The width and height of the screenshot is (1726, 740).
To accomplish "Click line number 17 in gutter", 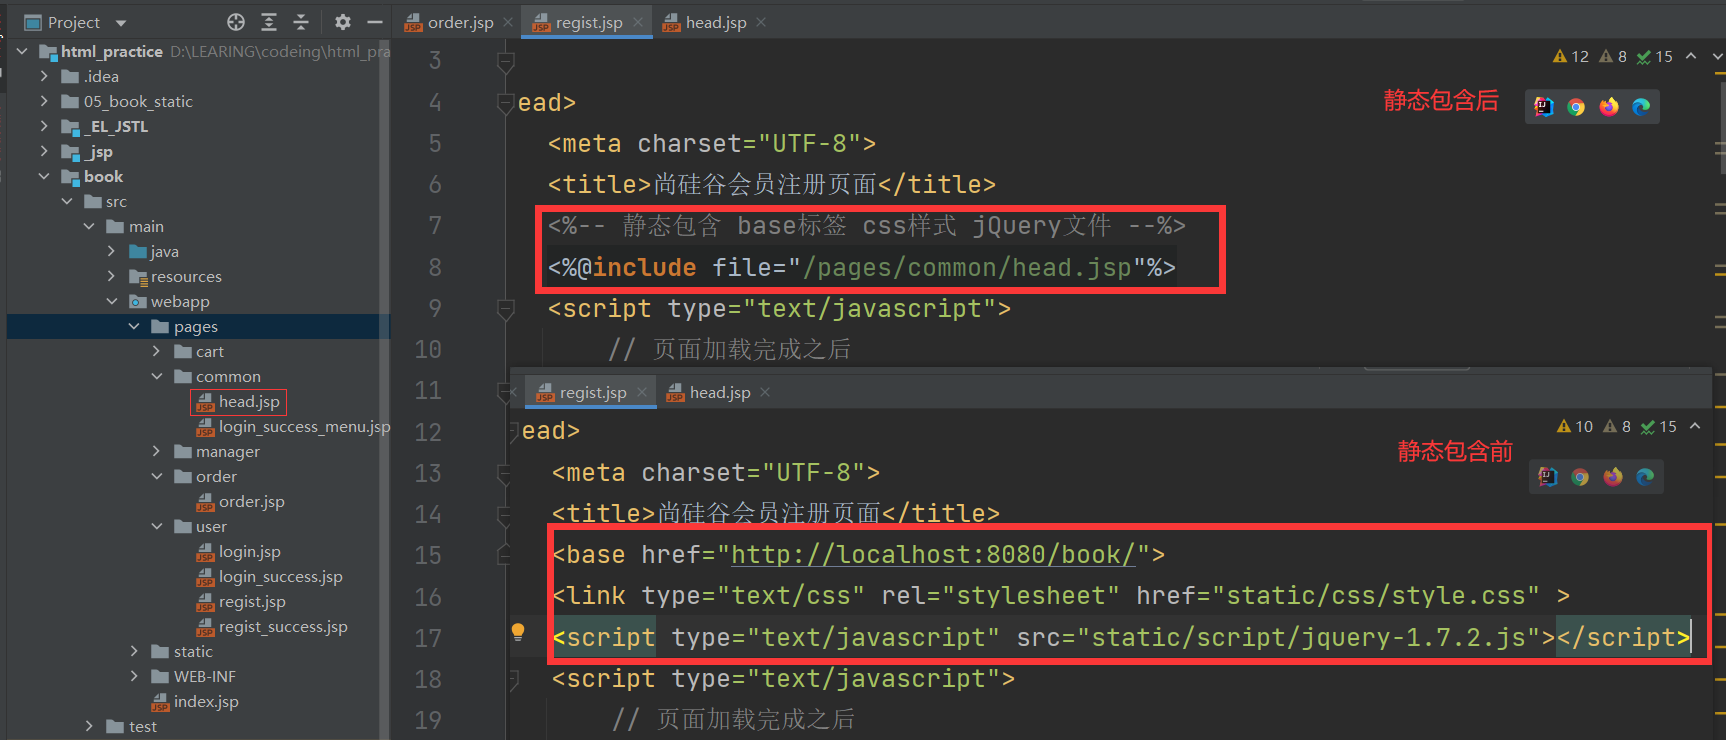I will pos(428,638).
